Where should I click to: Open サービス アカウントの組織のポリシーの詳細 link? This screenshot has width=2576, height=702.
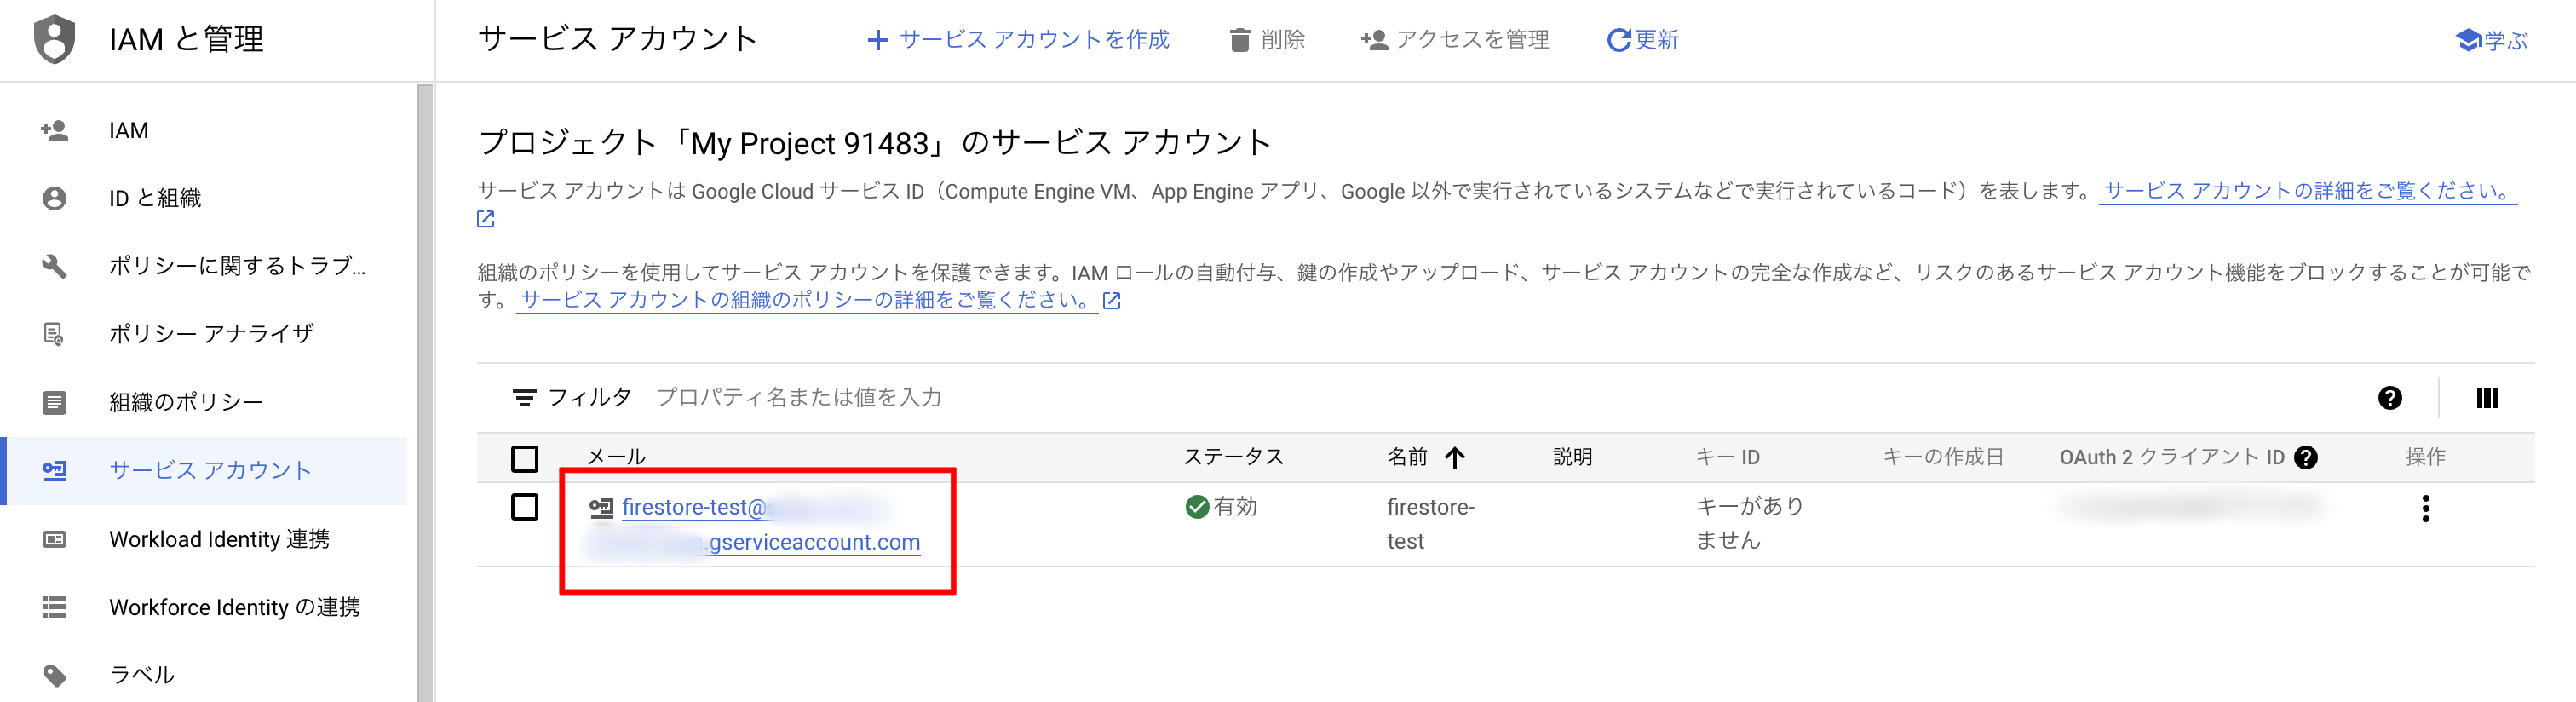tap(806, 300)
